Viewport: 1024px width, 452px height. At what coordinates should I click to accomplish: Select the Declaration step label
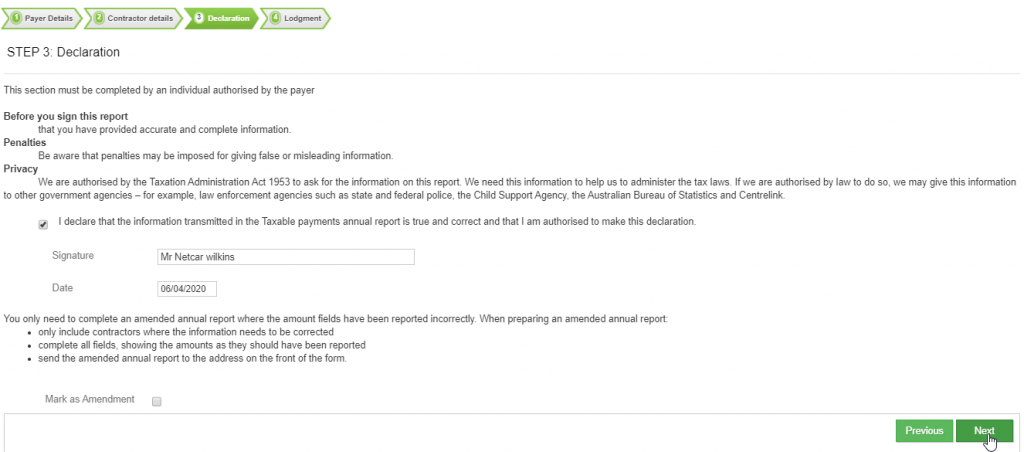tap(230, 18)
